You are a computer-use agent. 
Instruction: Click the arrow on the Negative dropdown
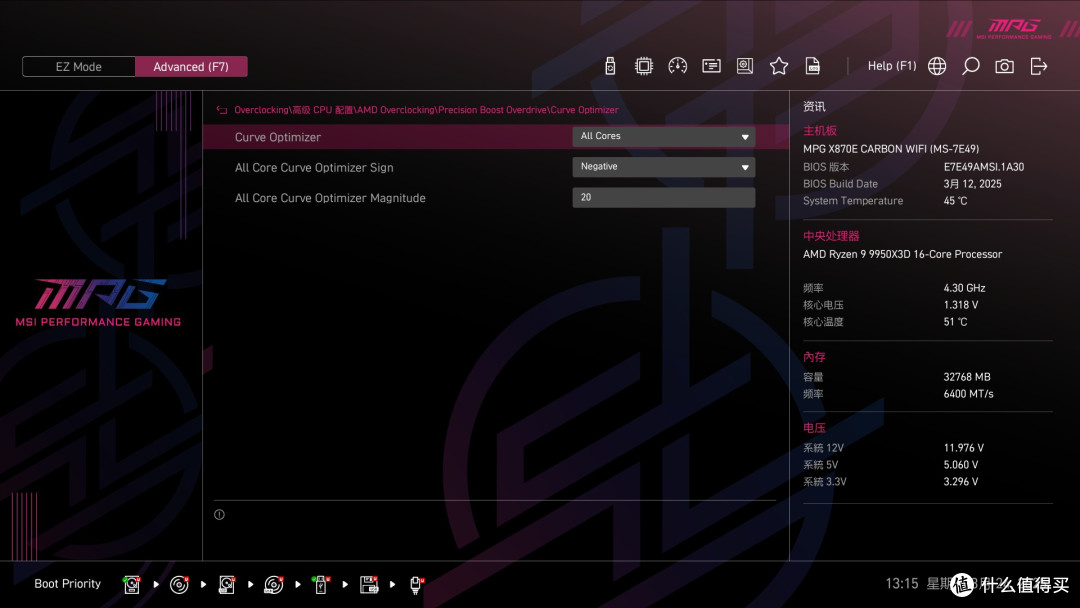tap(745, 167)
